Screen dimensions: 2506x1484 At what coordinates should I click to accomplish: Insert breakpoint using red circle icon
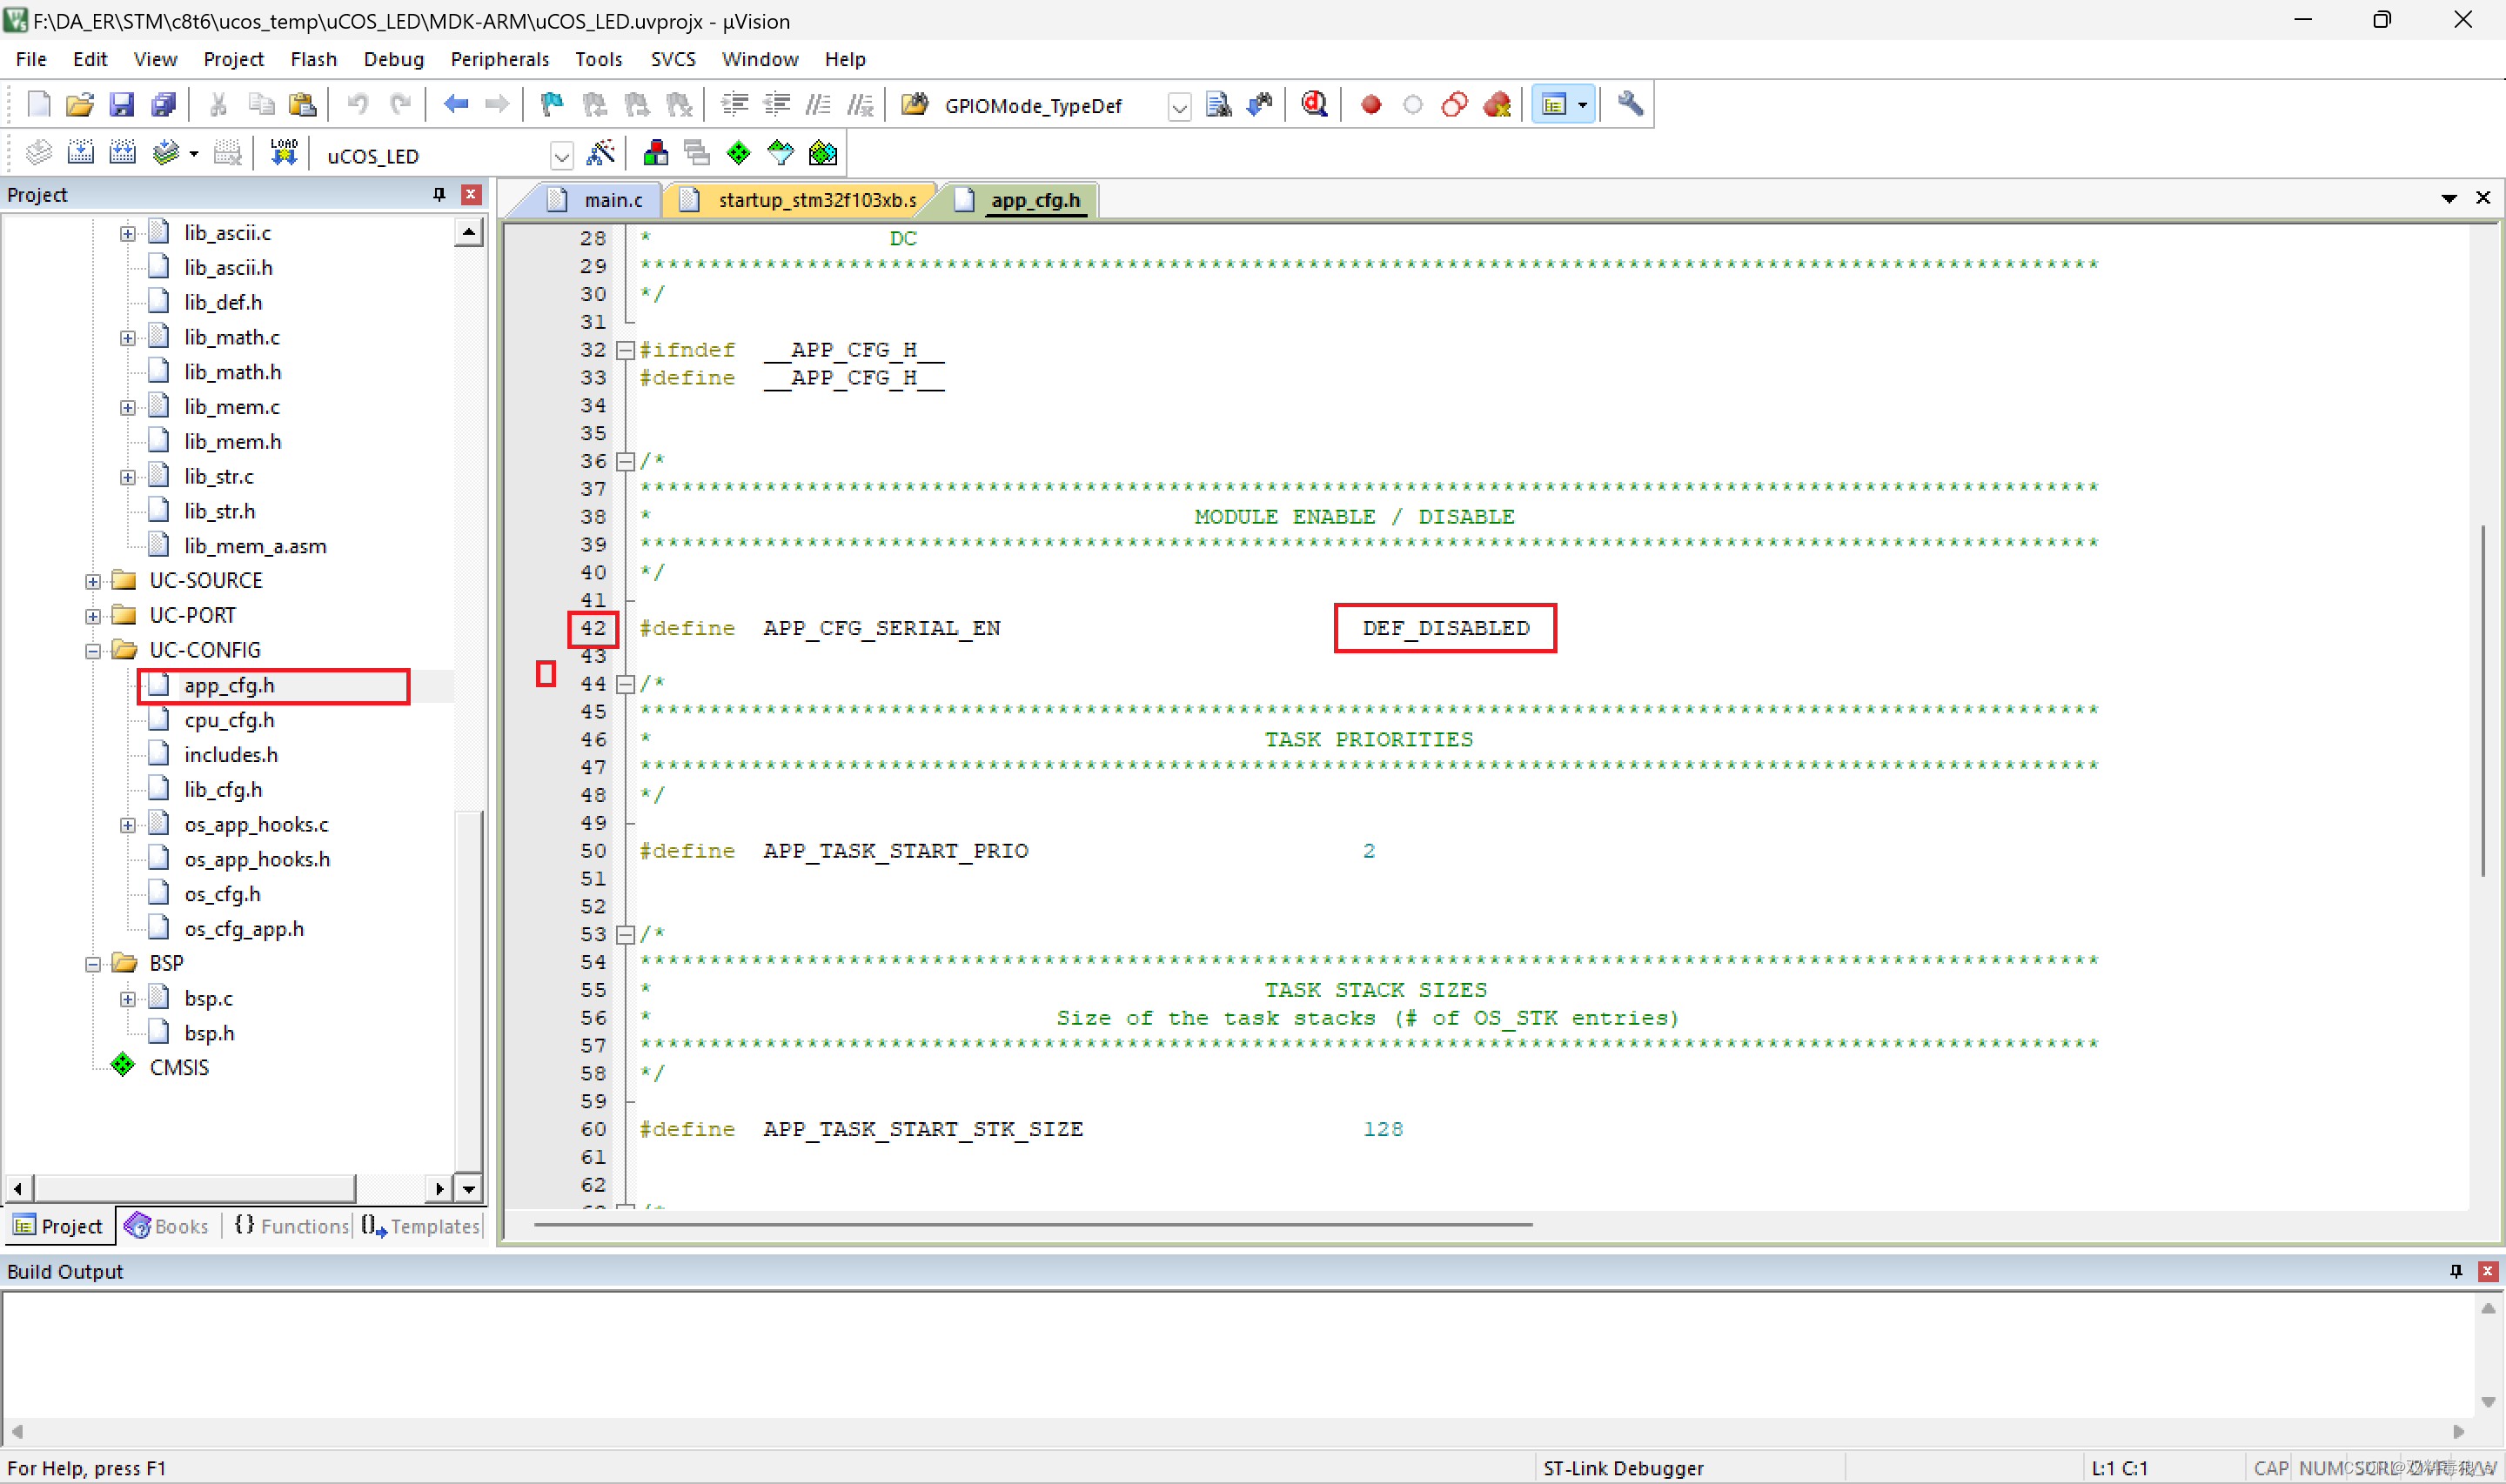pyautogui.click(x=1371, y=104)
